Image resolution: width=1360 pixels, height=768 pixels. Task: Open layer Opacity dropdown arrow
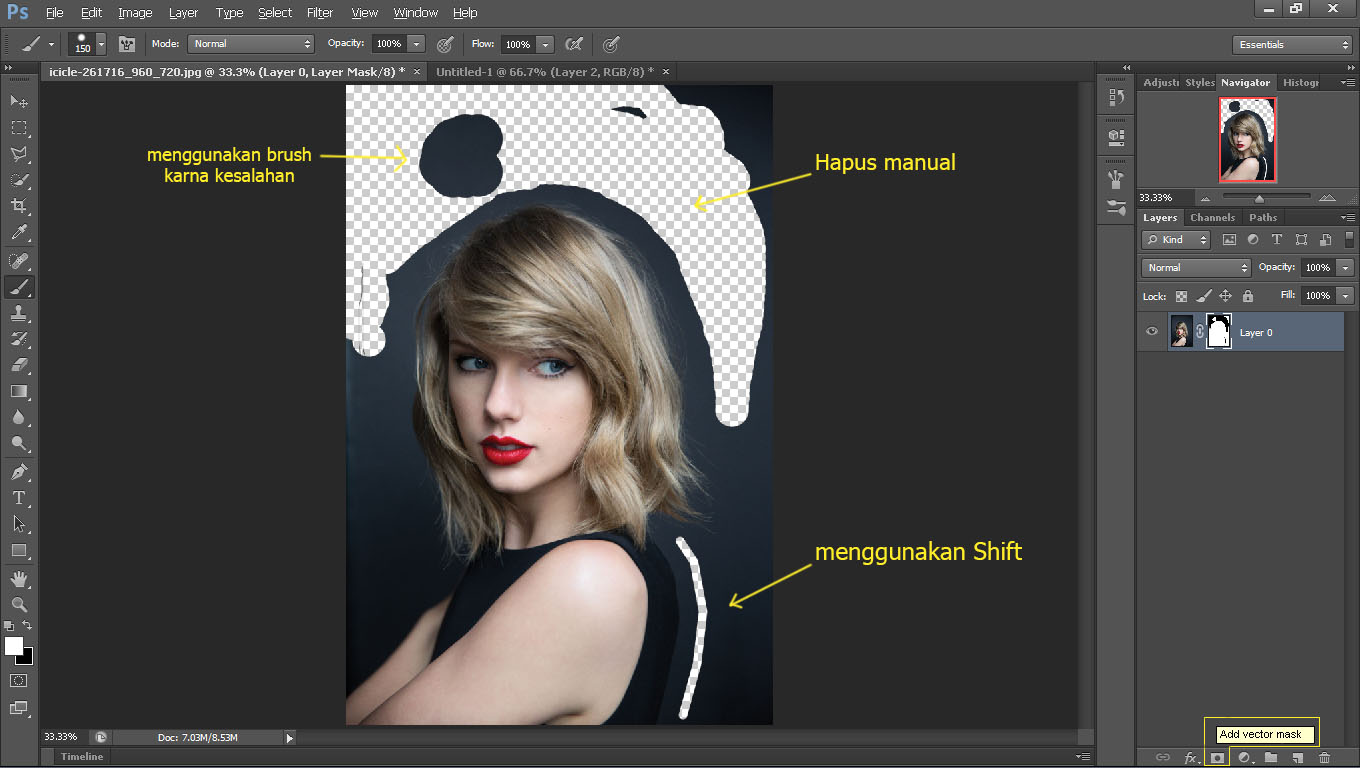click(1346, 268)
